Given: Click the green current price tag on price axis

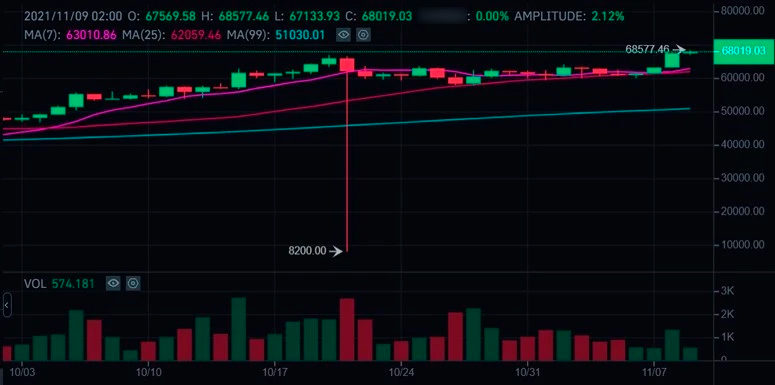Looking at the screenshot, I should point(744,50).
